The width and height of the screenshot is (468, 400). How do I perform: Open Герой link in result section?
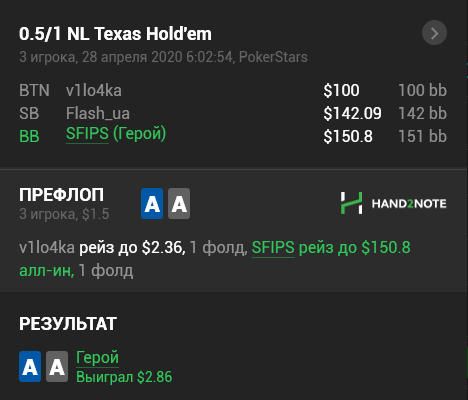97,358
